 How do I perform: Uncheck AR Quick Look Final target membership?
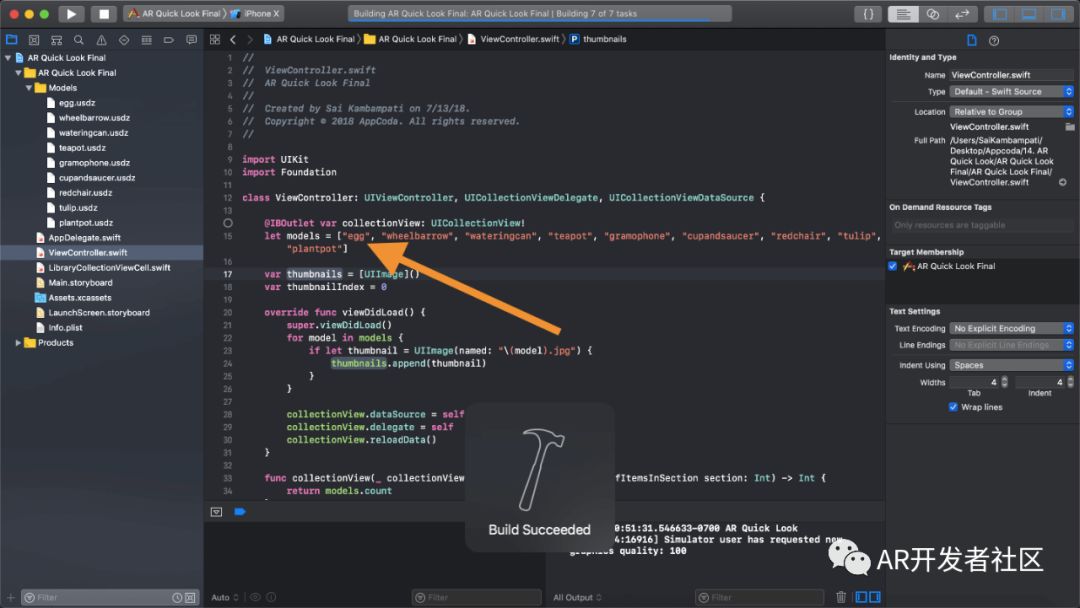click(x=893, y=266)
